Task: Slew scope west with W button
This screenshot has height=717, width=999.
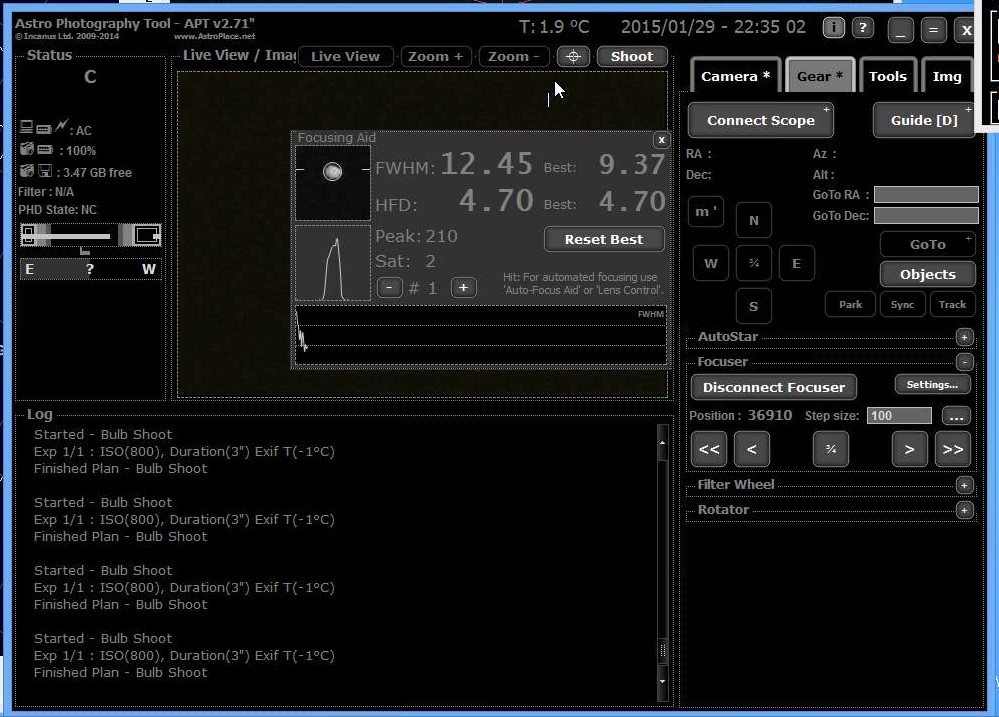Action: coord(710,263)
